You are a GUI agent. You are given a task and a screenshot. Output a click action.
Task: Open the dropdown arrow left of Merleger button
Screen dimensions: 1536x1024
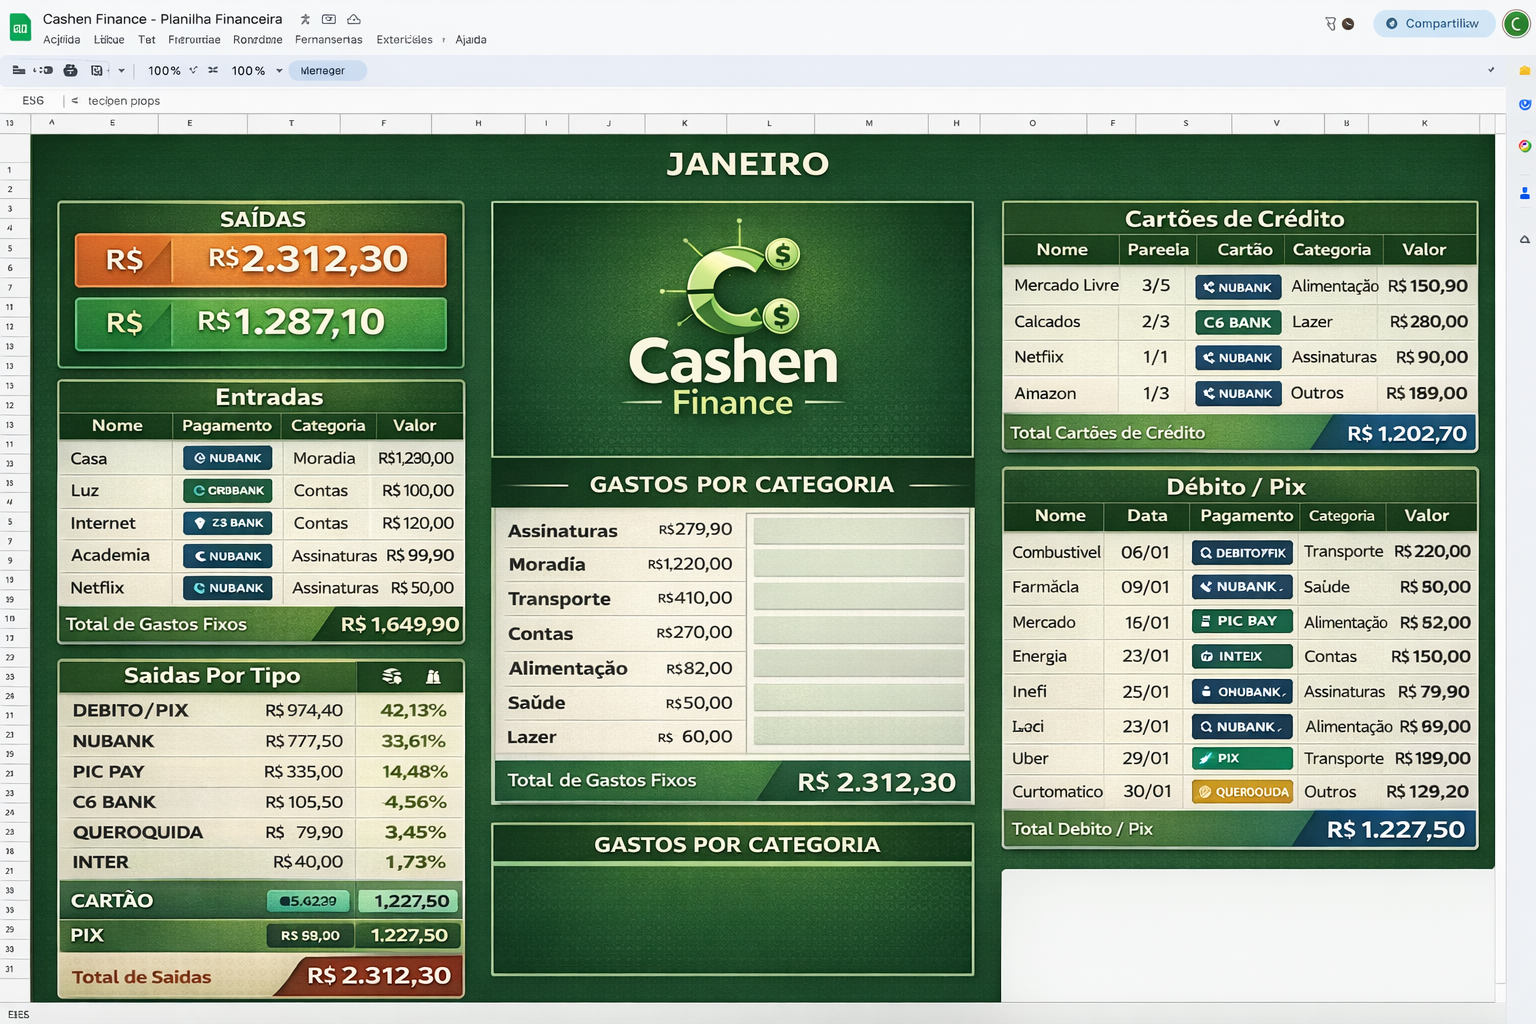(x=279, y=71)
